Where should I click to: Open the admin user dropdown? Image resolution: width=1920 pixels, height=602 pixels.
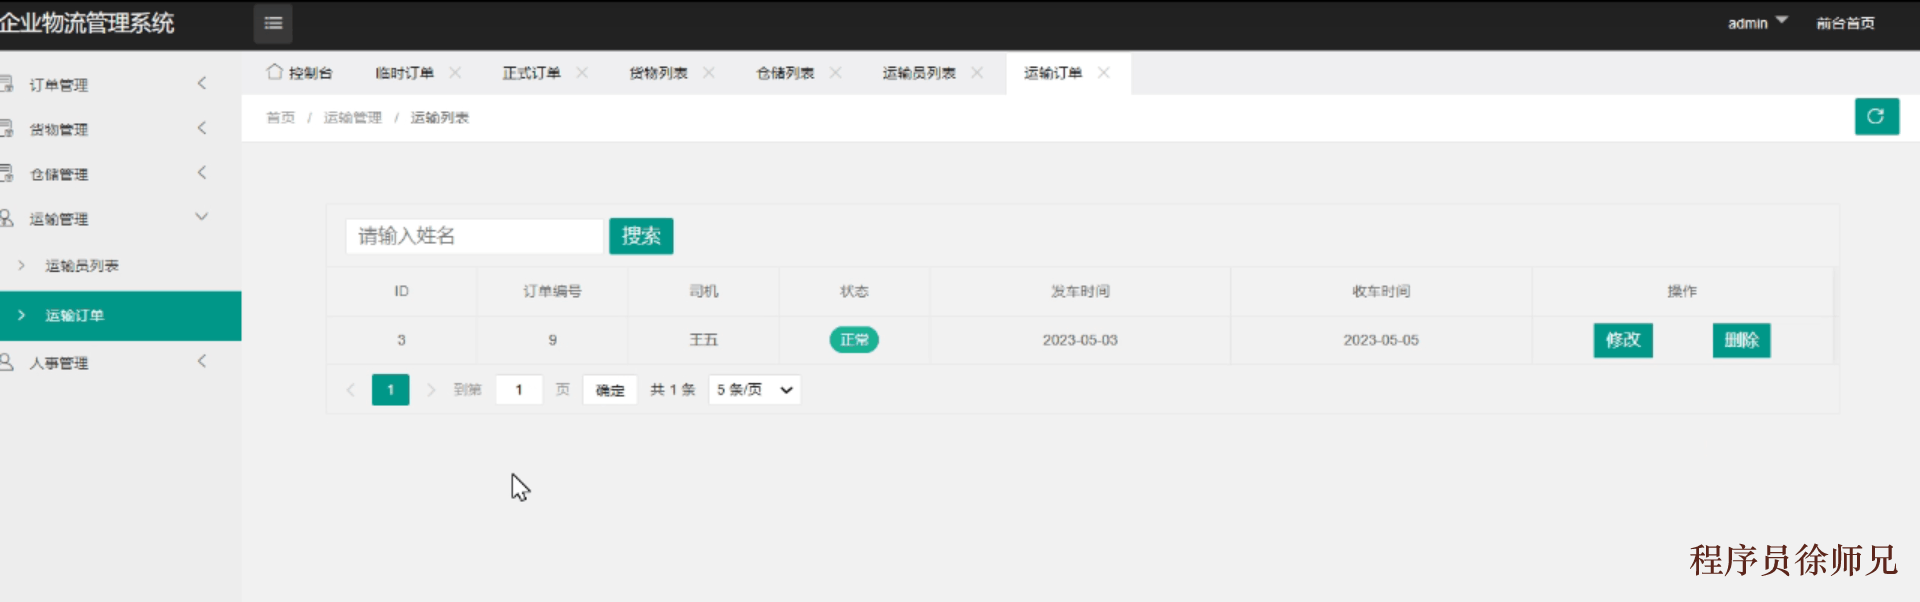1757,22
